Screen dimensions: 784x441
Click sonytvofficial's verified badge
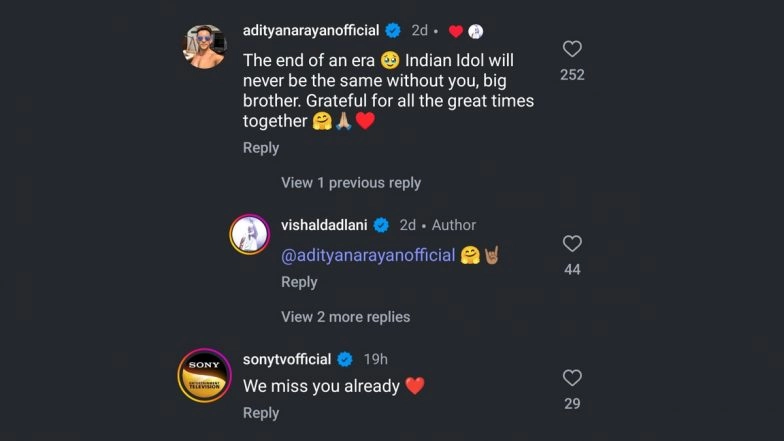click(345, 359)
